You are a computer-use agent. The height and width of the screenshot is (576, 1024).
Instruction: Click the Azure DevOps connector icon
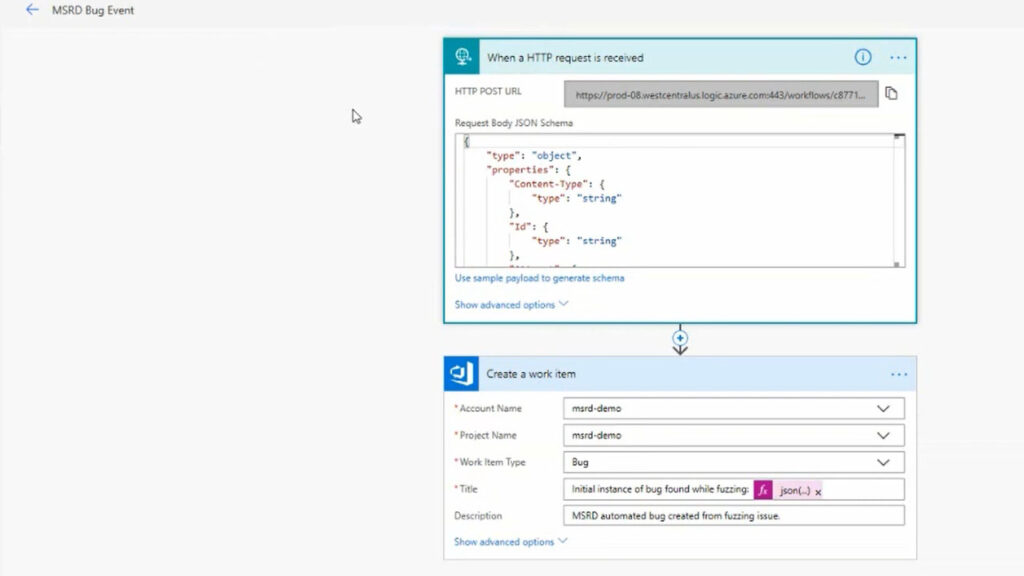(461, 373)
